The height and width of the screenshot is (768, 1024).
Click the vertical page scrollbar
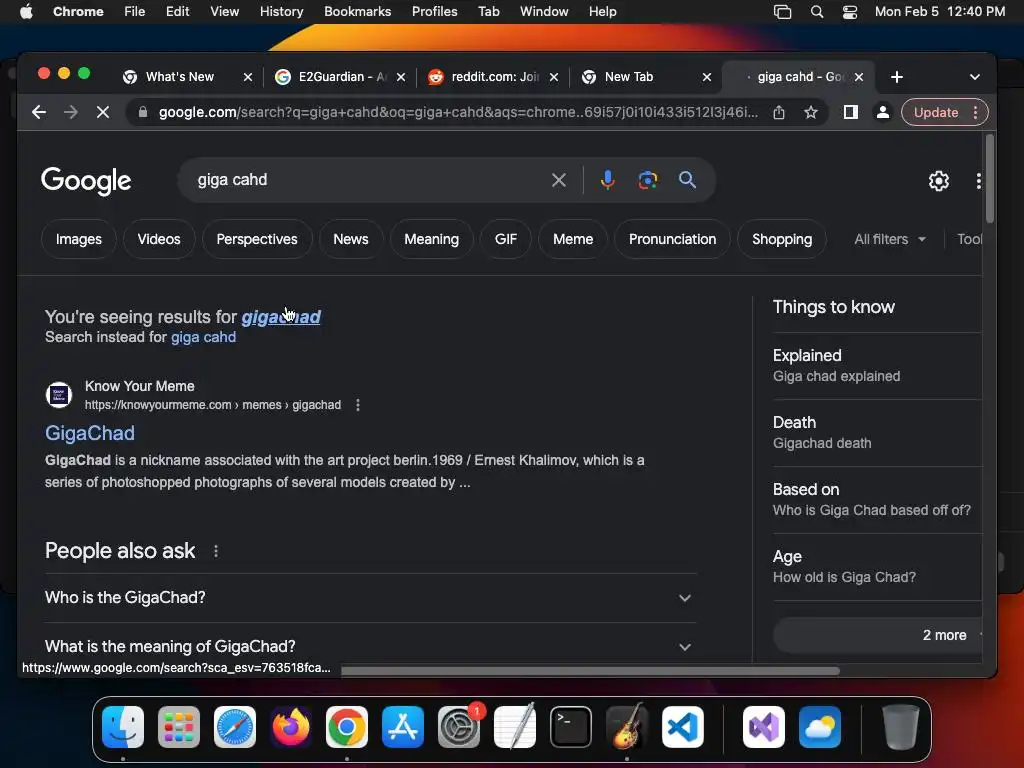point(990,179)
